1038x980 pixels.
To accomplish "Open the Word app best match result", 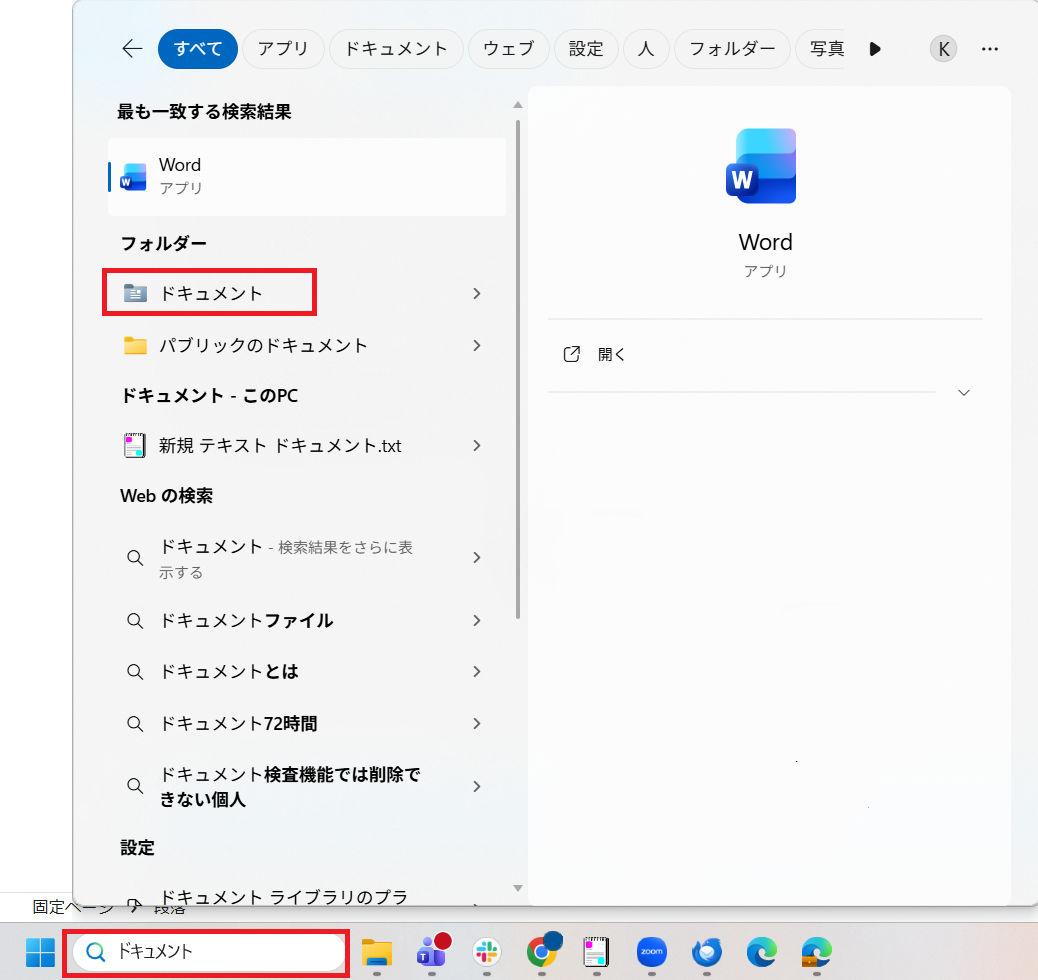I will (x=306, y=176).
